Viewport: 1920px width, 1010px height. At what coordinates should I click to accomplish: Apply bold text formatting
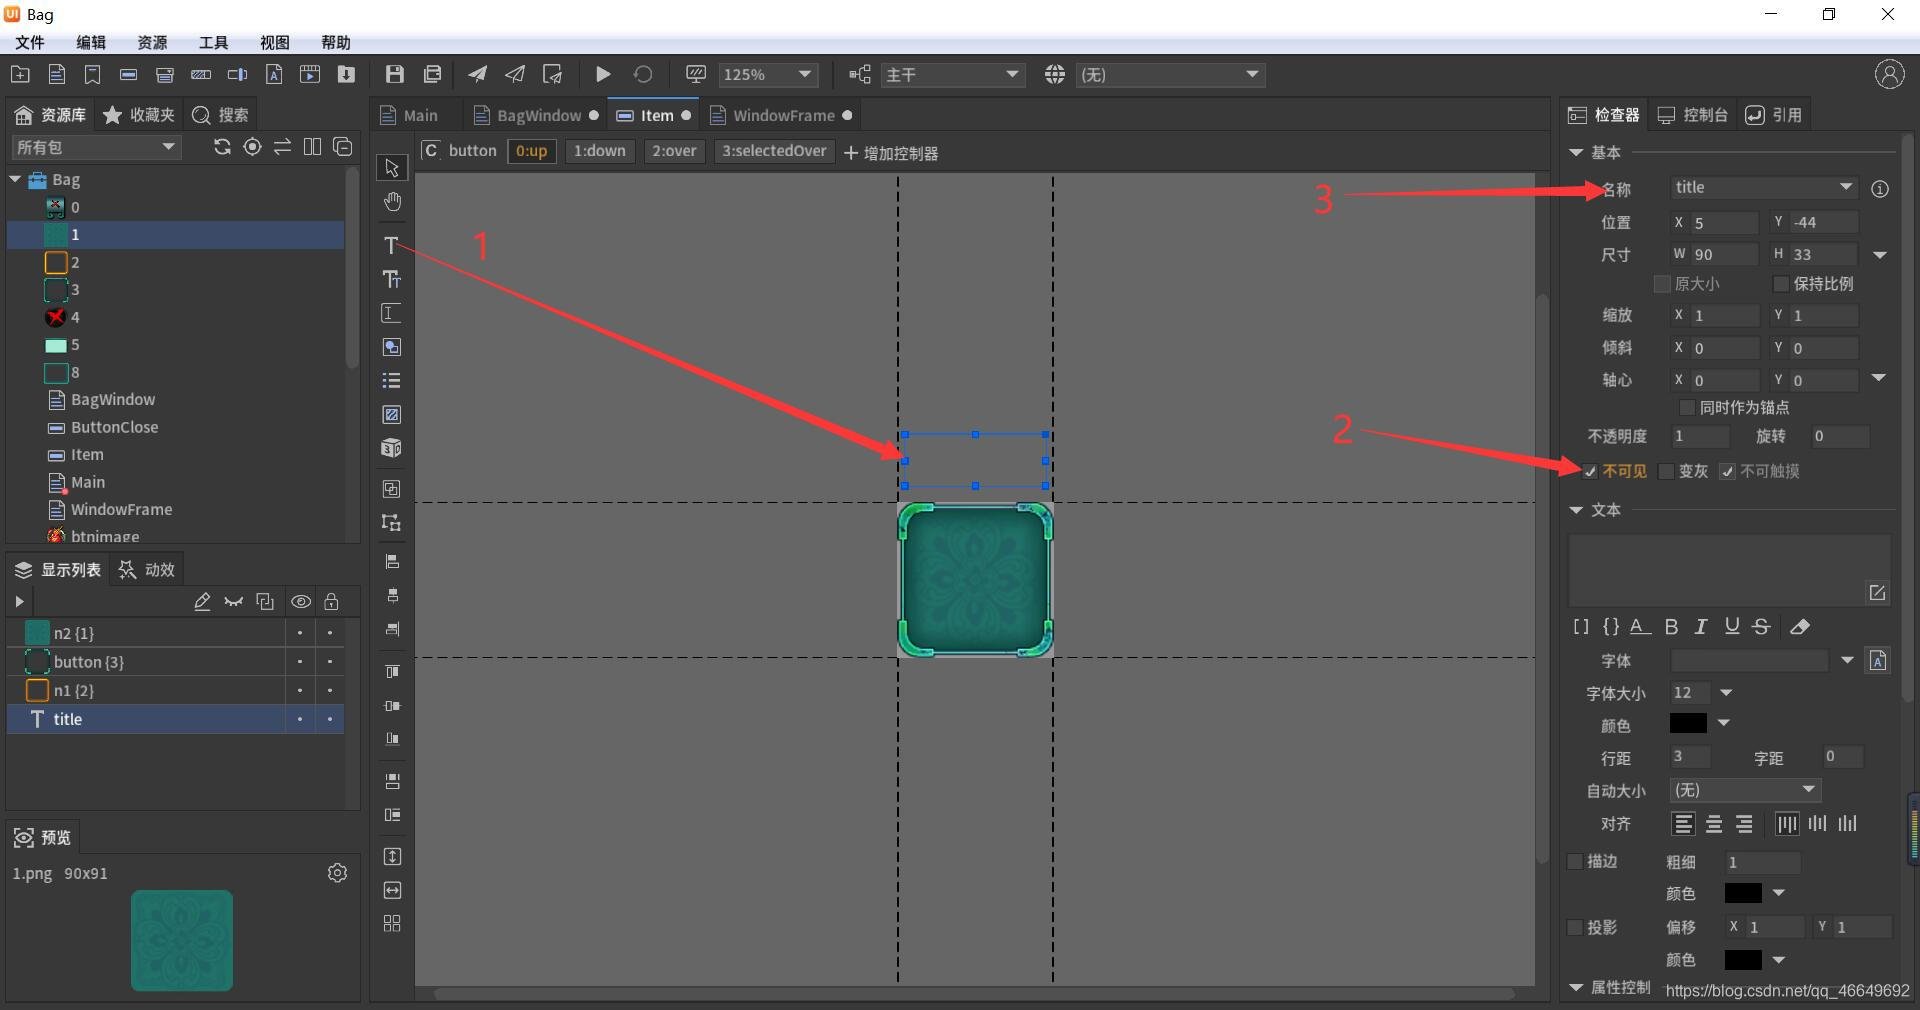(x=1671, y=627)
